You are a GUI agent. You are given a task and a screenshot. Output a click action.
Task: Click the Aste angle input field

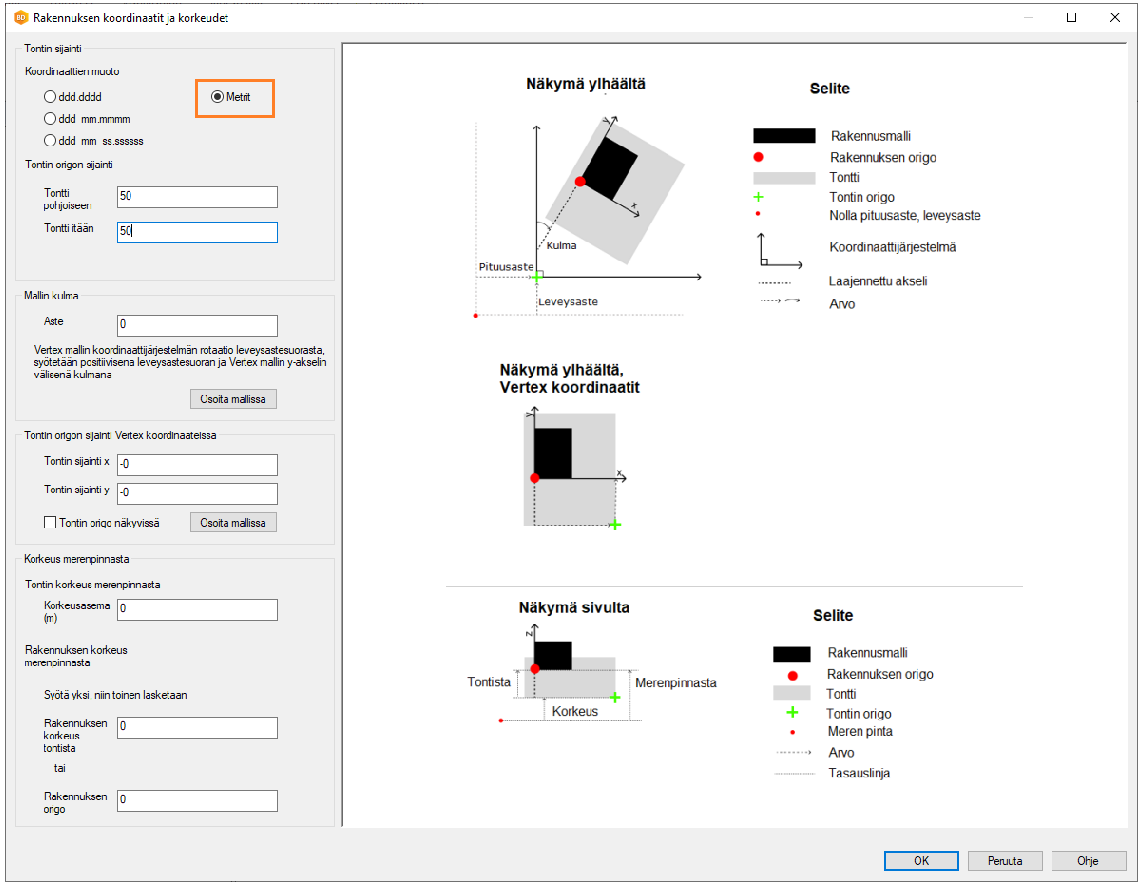pos(197,325)
